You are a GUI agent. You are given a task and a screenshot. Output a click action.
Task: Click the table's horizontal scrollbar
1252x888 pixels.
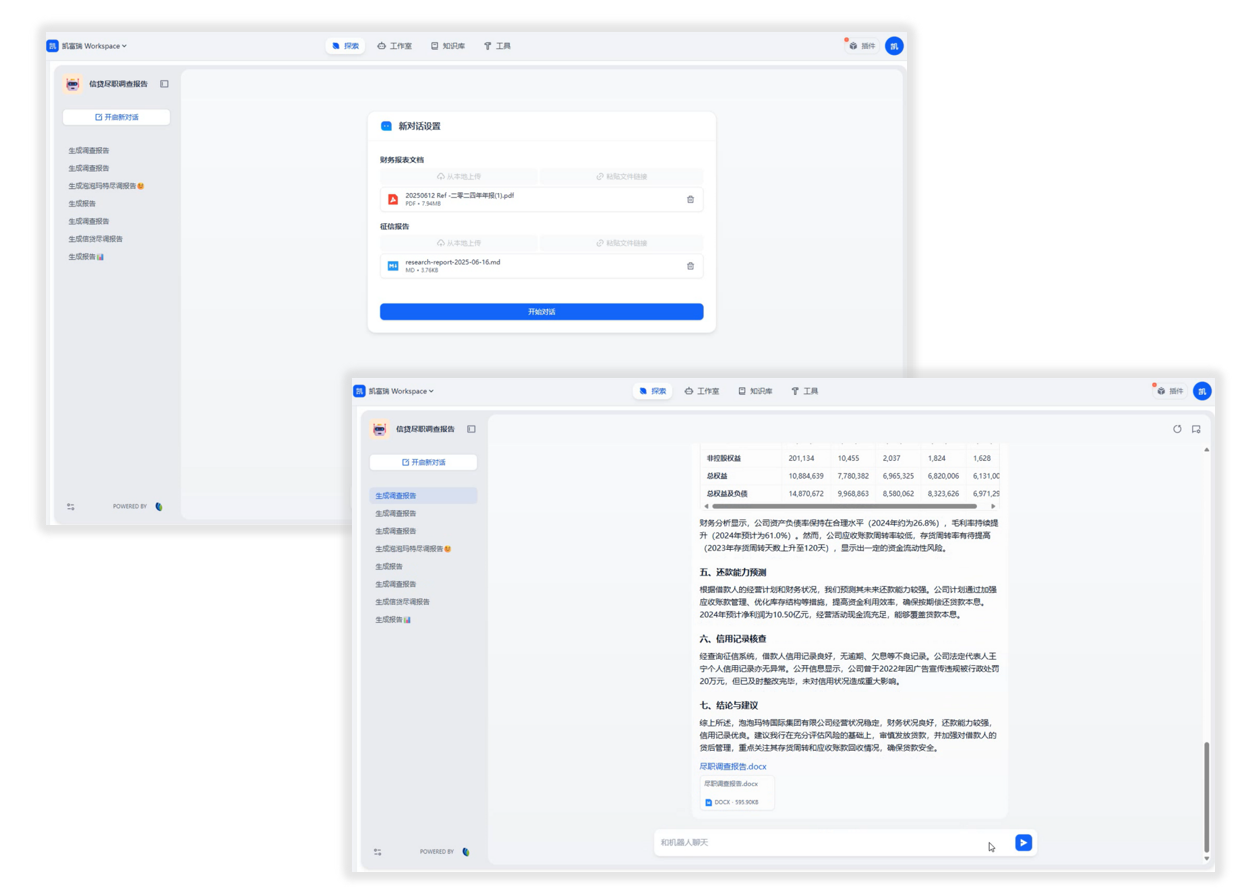(843, 506)
